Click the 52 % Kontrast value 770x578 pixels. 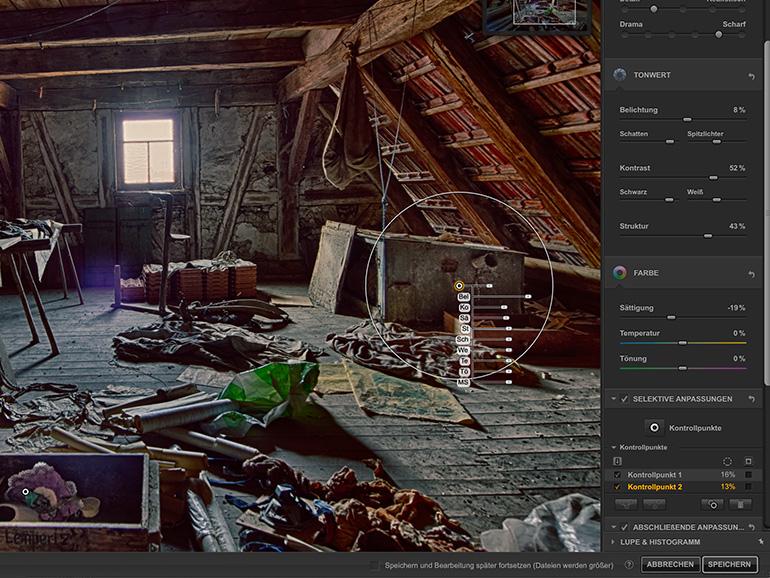click(737, 168)
